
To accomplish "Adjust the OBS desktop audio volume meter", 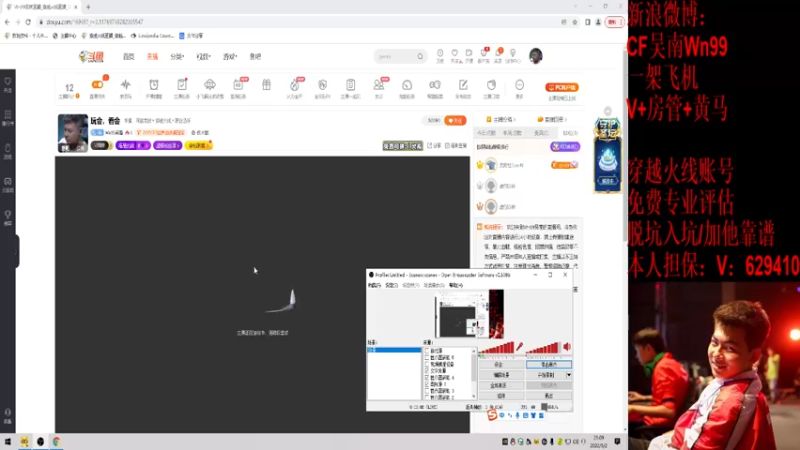I will point(543,347).
